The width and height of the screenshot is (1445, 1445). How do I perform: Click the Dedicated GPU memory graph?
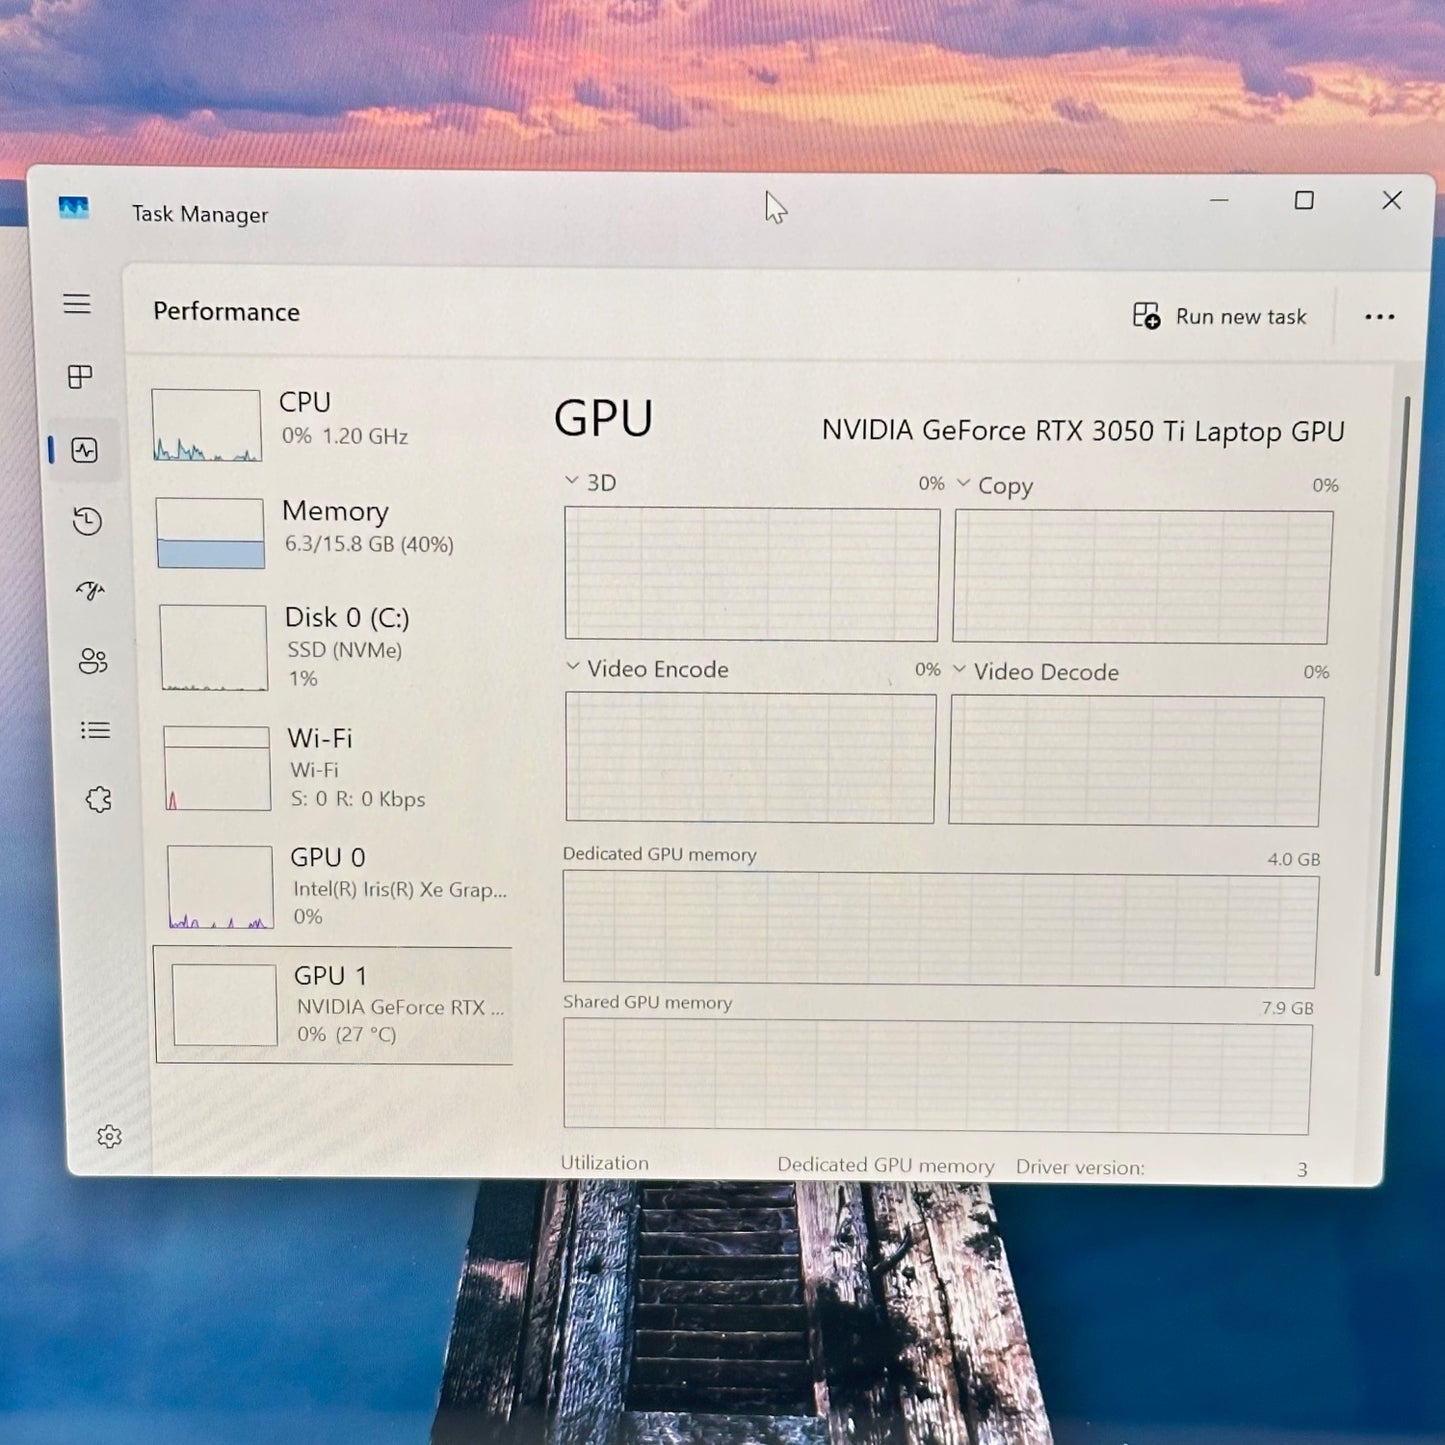[x=939, y=929]
